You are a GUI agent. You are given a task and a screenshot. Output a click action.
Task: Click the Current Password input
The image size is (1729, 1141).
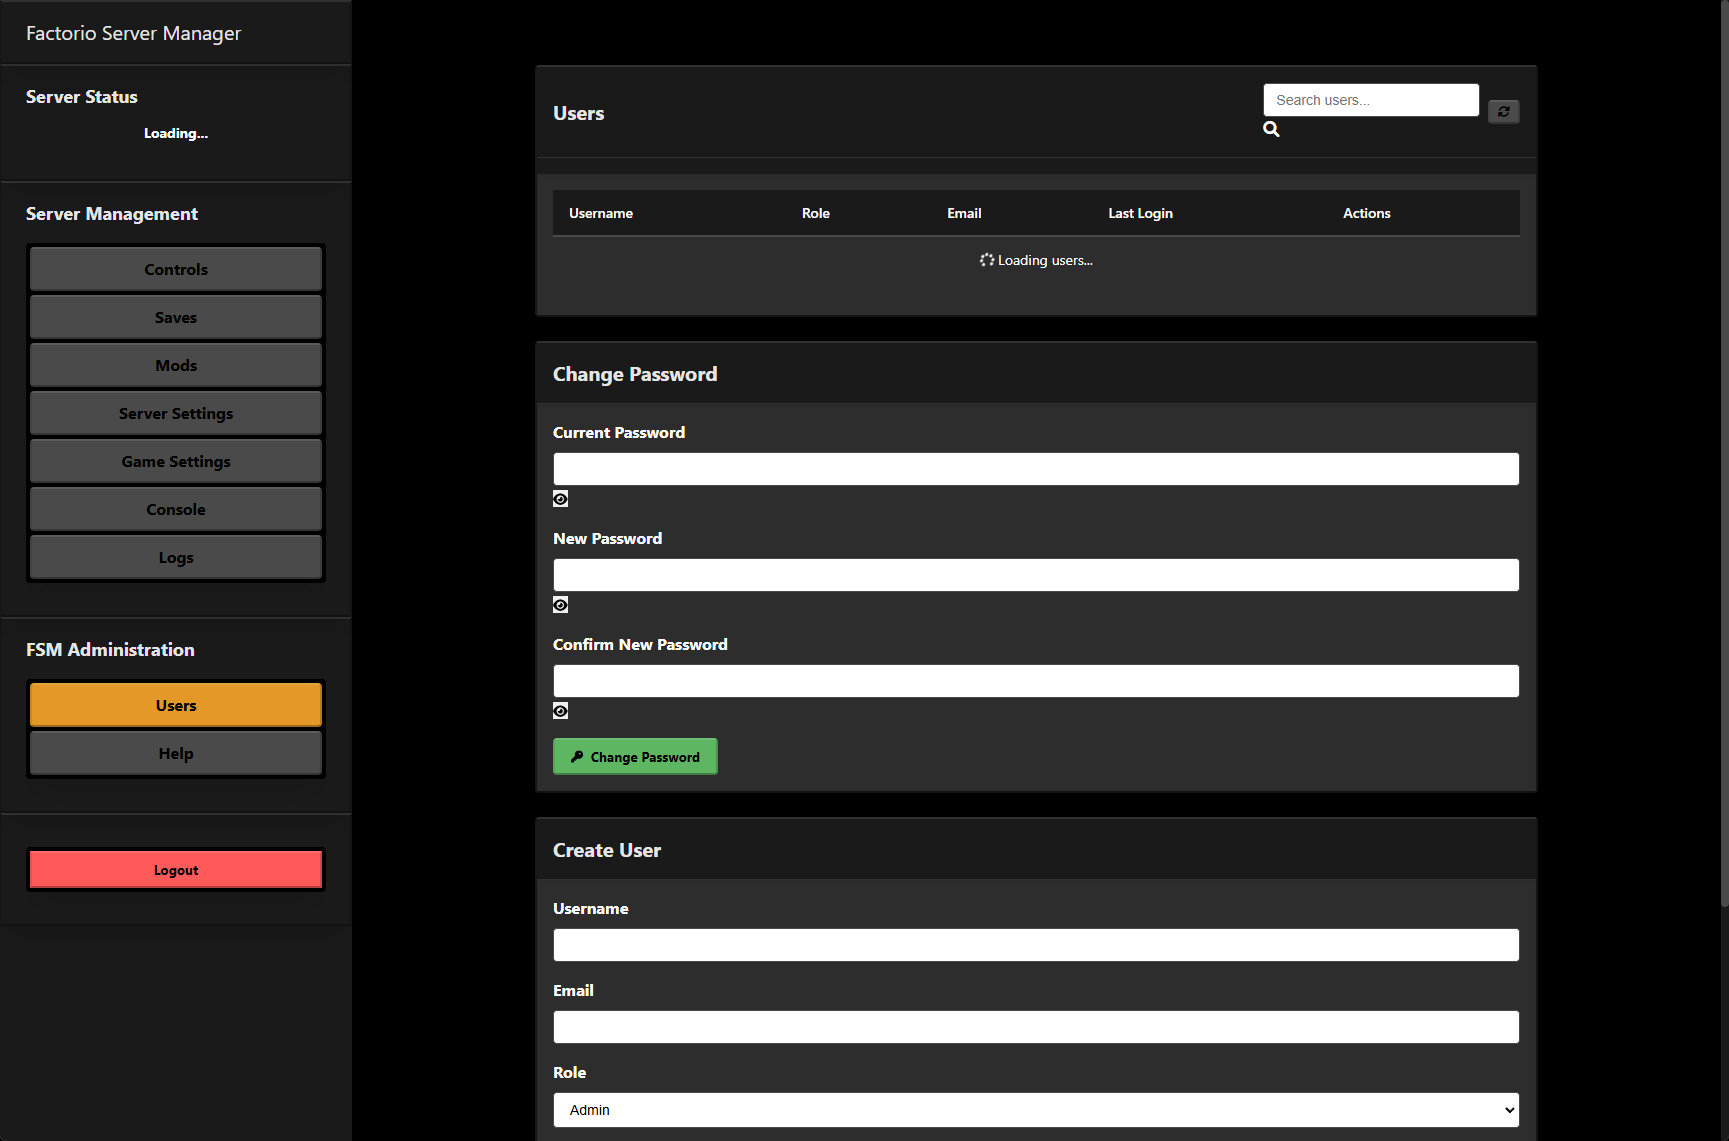(1036, 469)
